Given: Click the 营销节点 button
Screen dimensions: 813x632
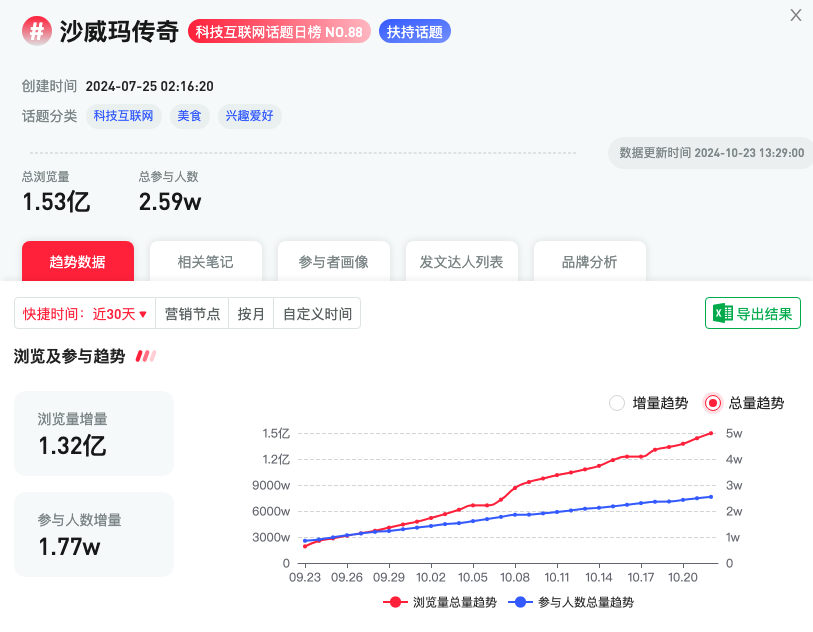Looking at the screenshot, I should (x=192, y=312).
